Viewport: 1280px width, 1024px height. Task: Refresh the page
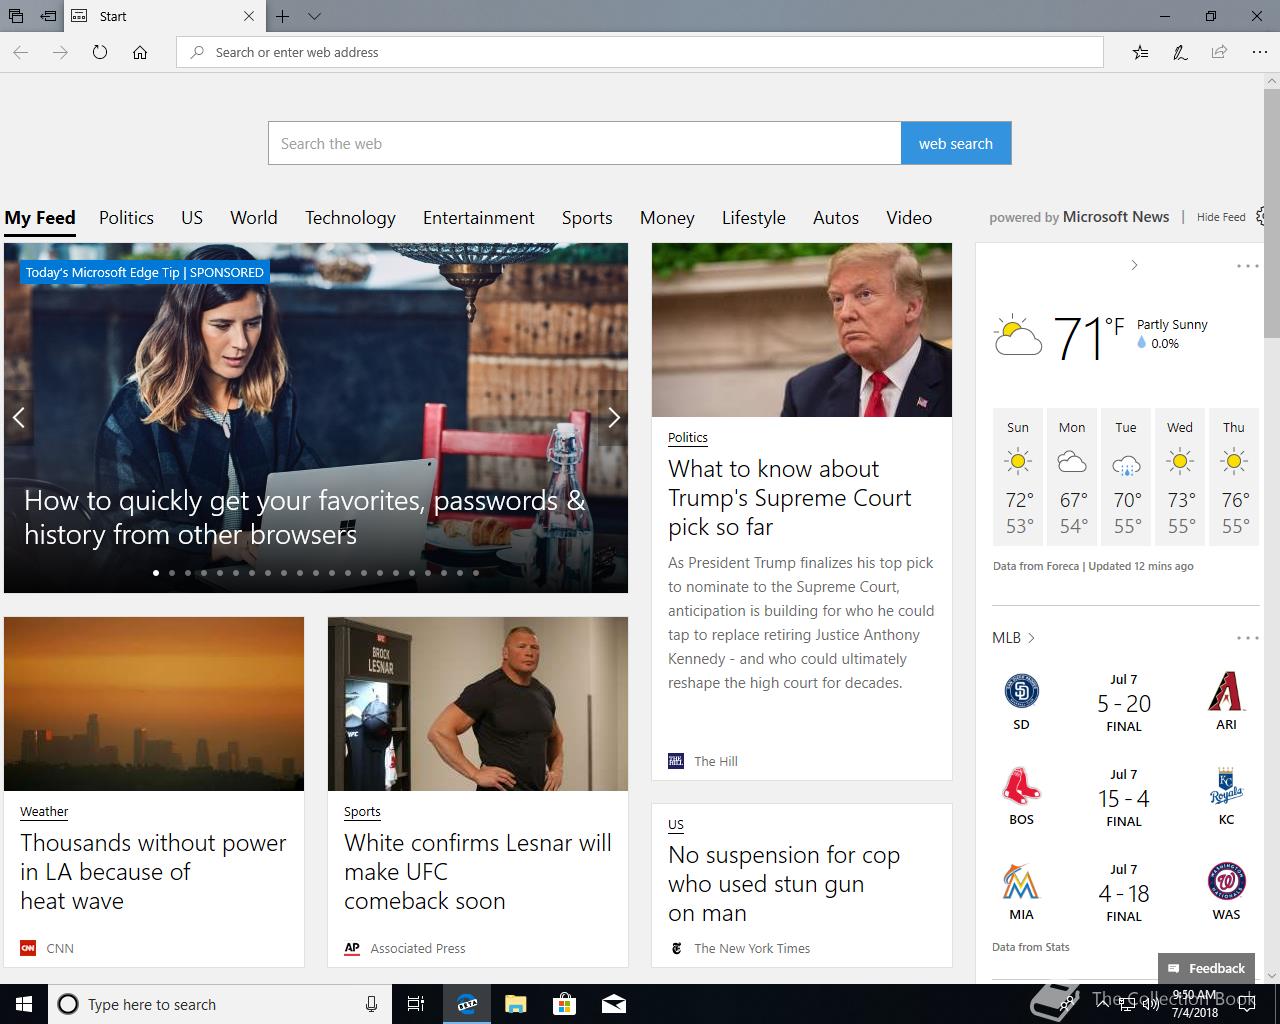pyautogui.click(x=100, y=52)
